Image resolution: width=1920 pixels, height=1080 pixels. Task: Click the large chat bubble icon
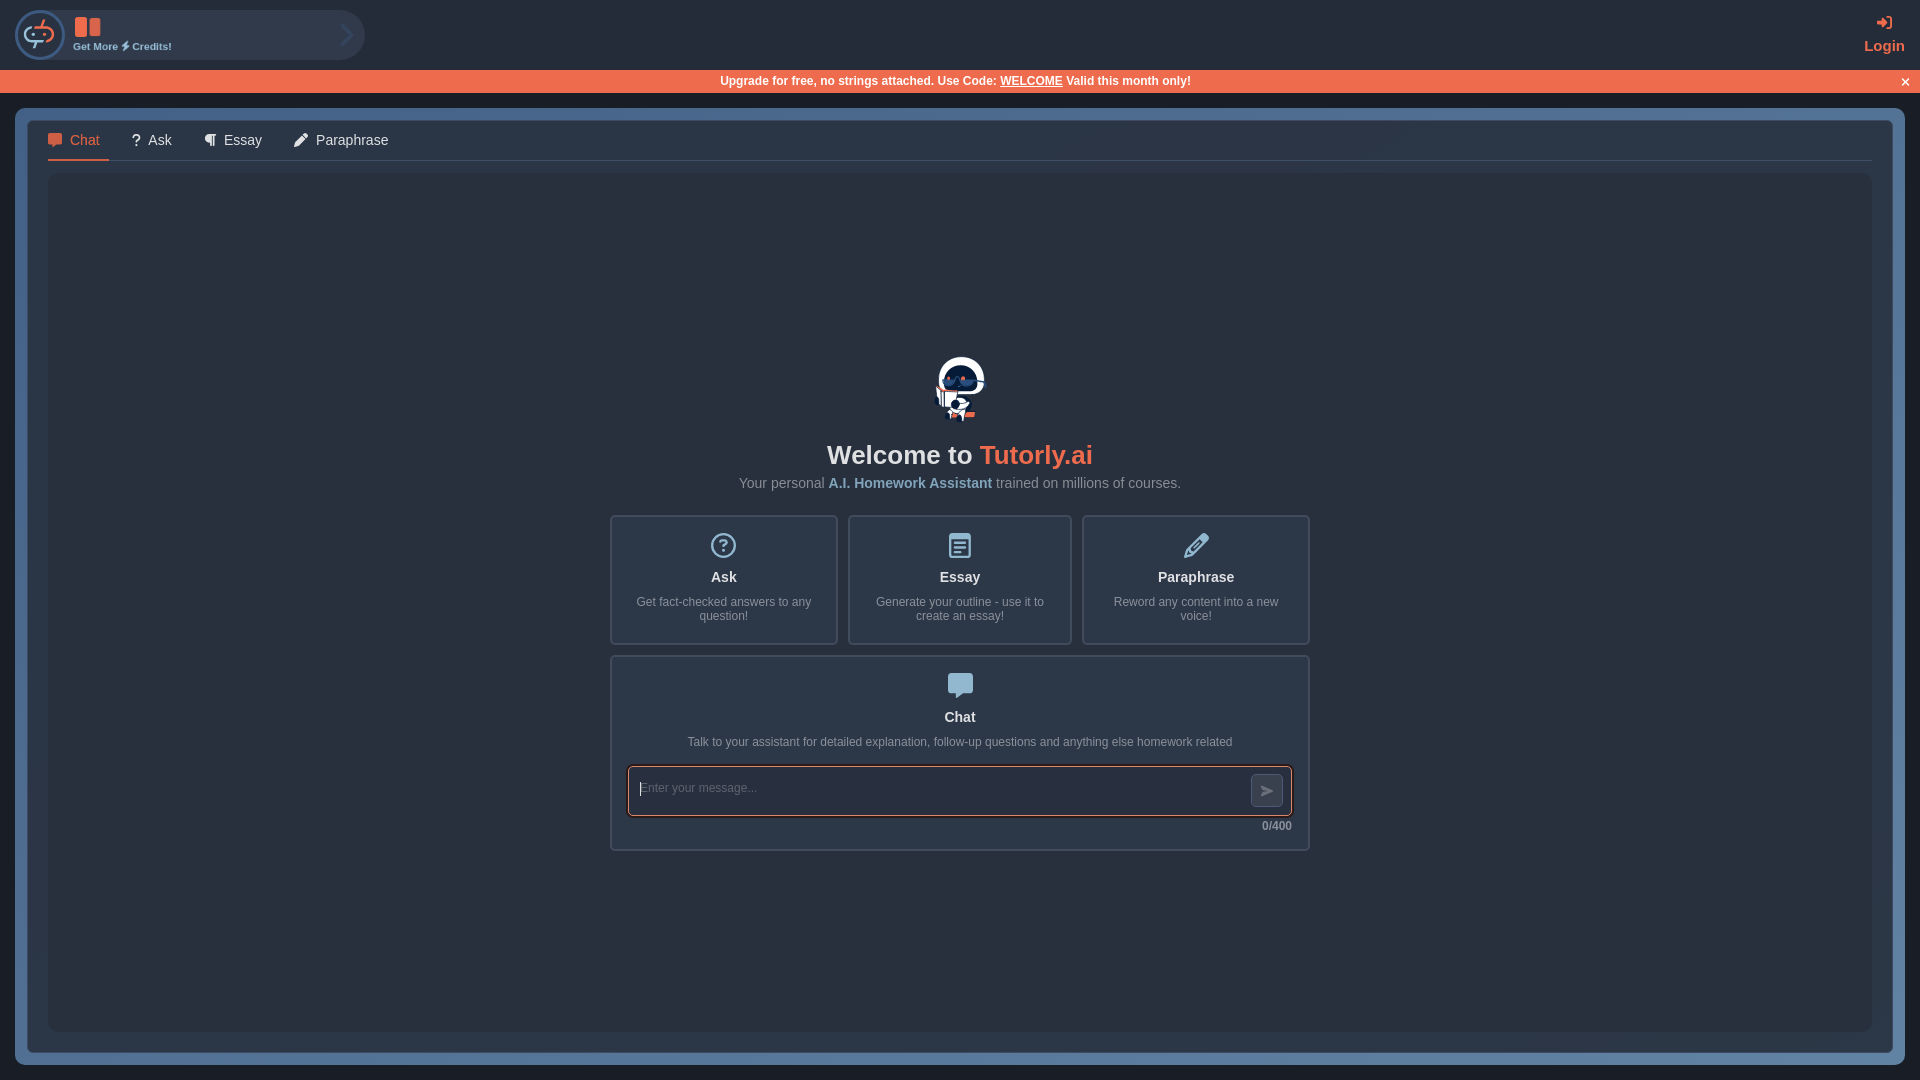coord(960,685)
